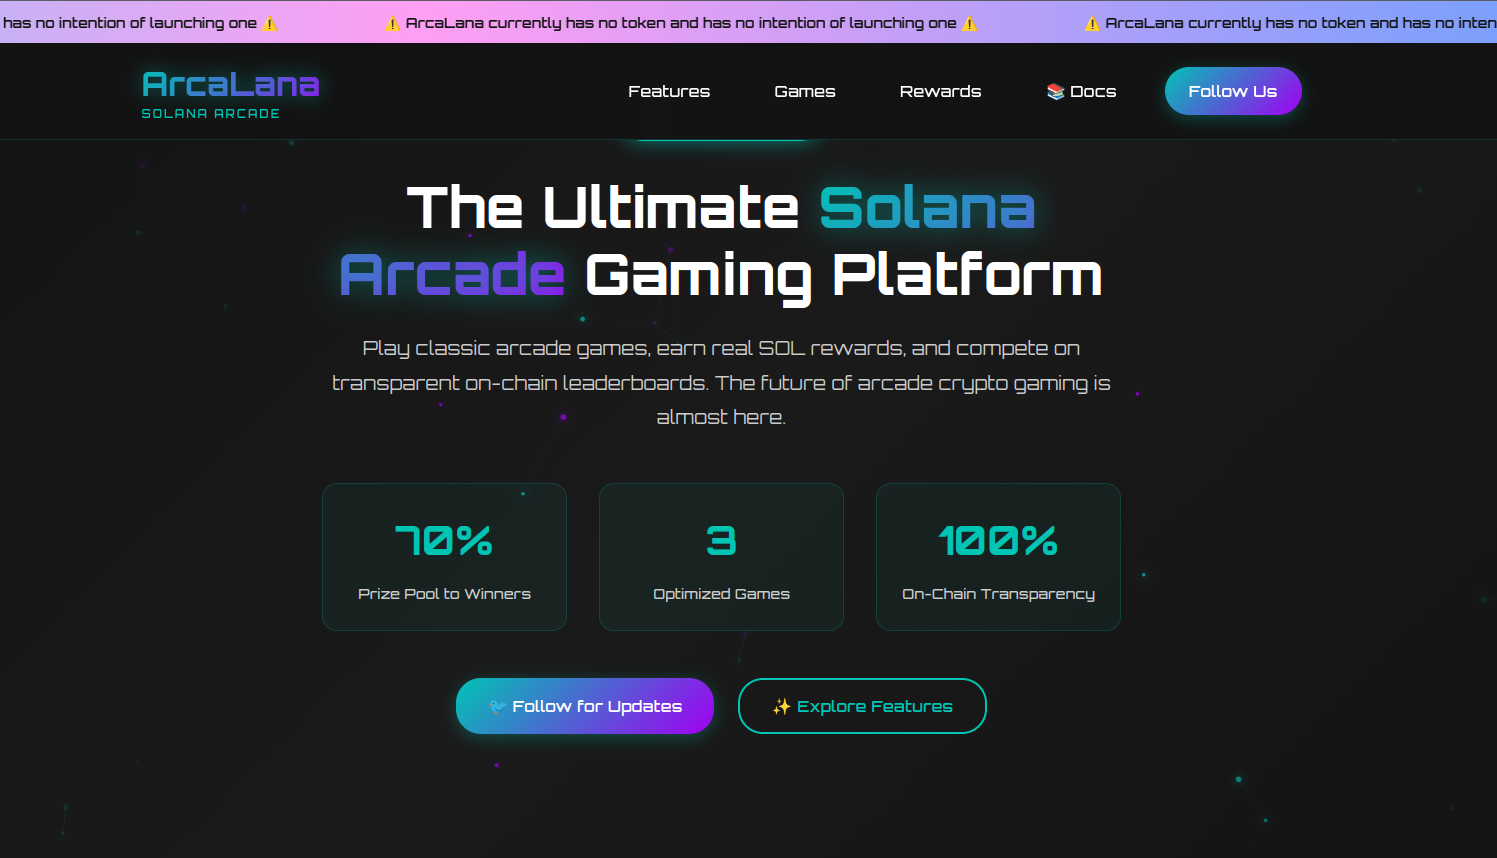The width and height of the screenshot is (1497, 858).
Task: Open the Rewards nav item
Action: pyautogui.click(x=940, y=91)
